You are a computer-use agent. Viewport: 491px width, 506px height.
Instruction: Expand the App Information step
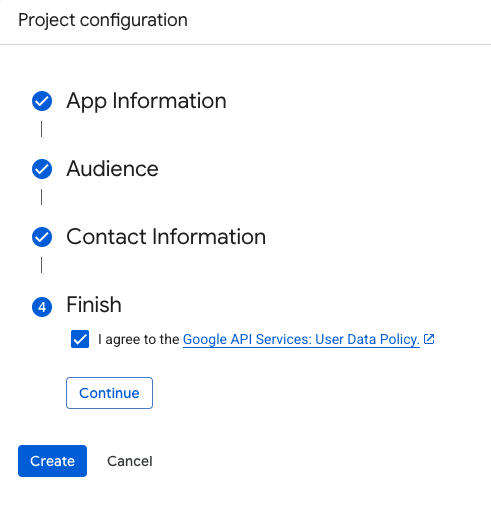pyautogui.click(x=146, y=101)
